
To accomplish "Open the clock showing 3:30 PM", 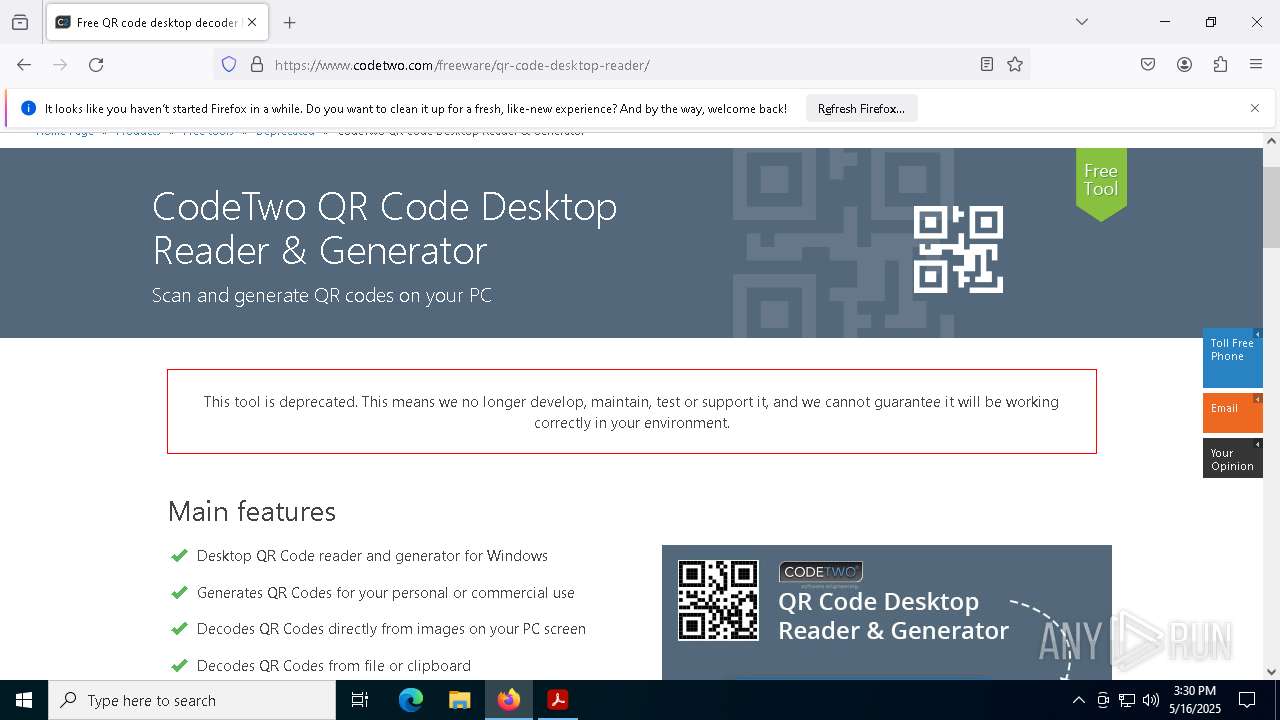I will (x=1194, y=700).
